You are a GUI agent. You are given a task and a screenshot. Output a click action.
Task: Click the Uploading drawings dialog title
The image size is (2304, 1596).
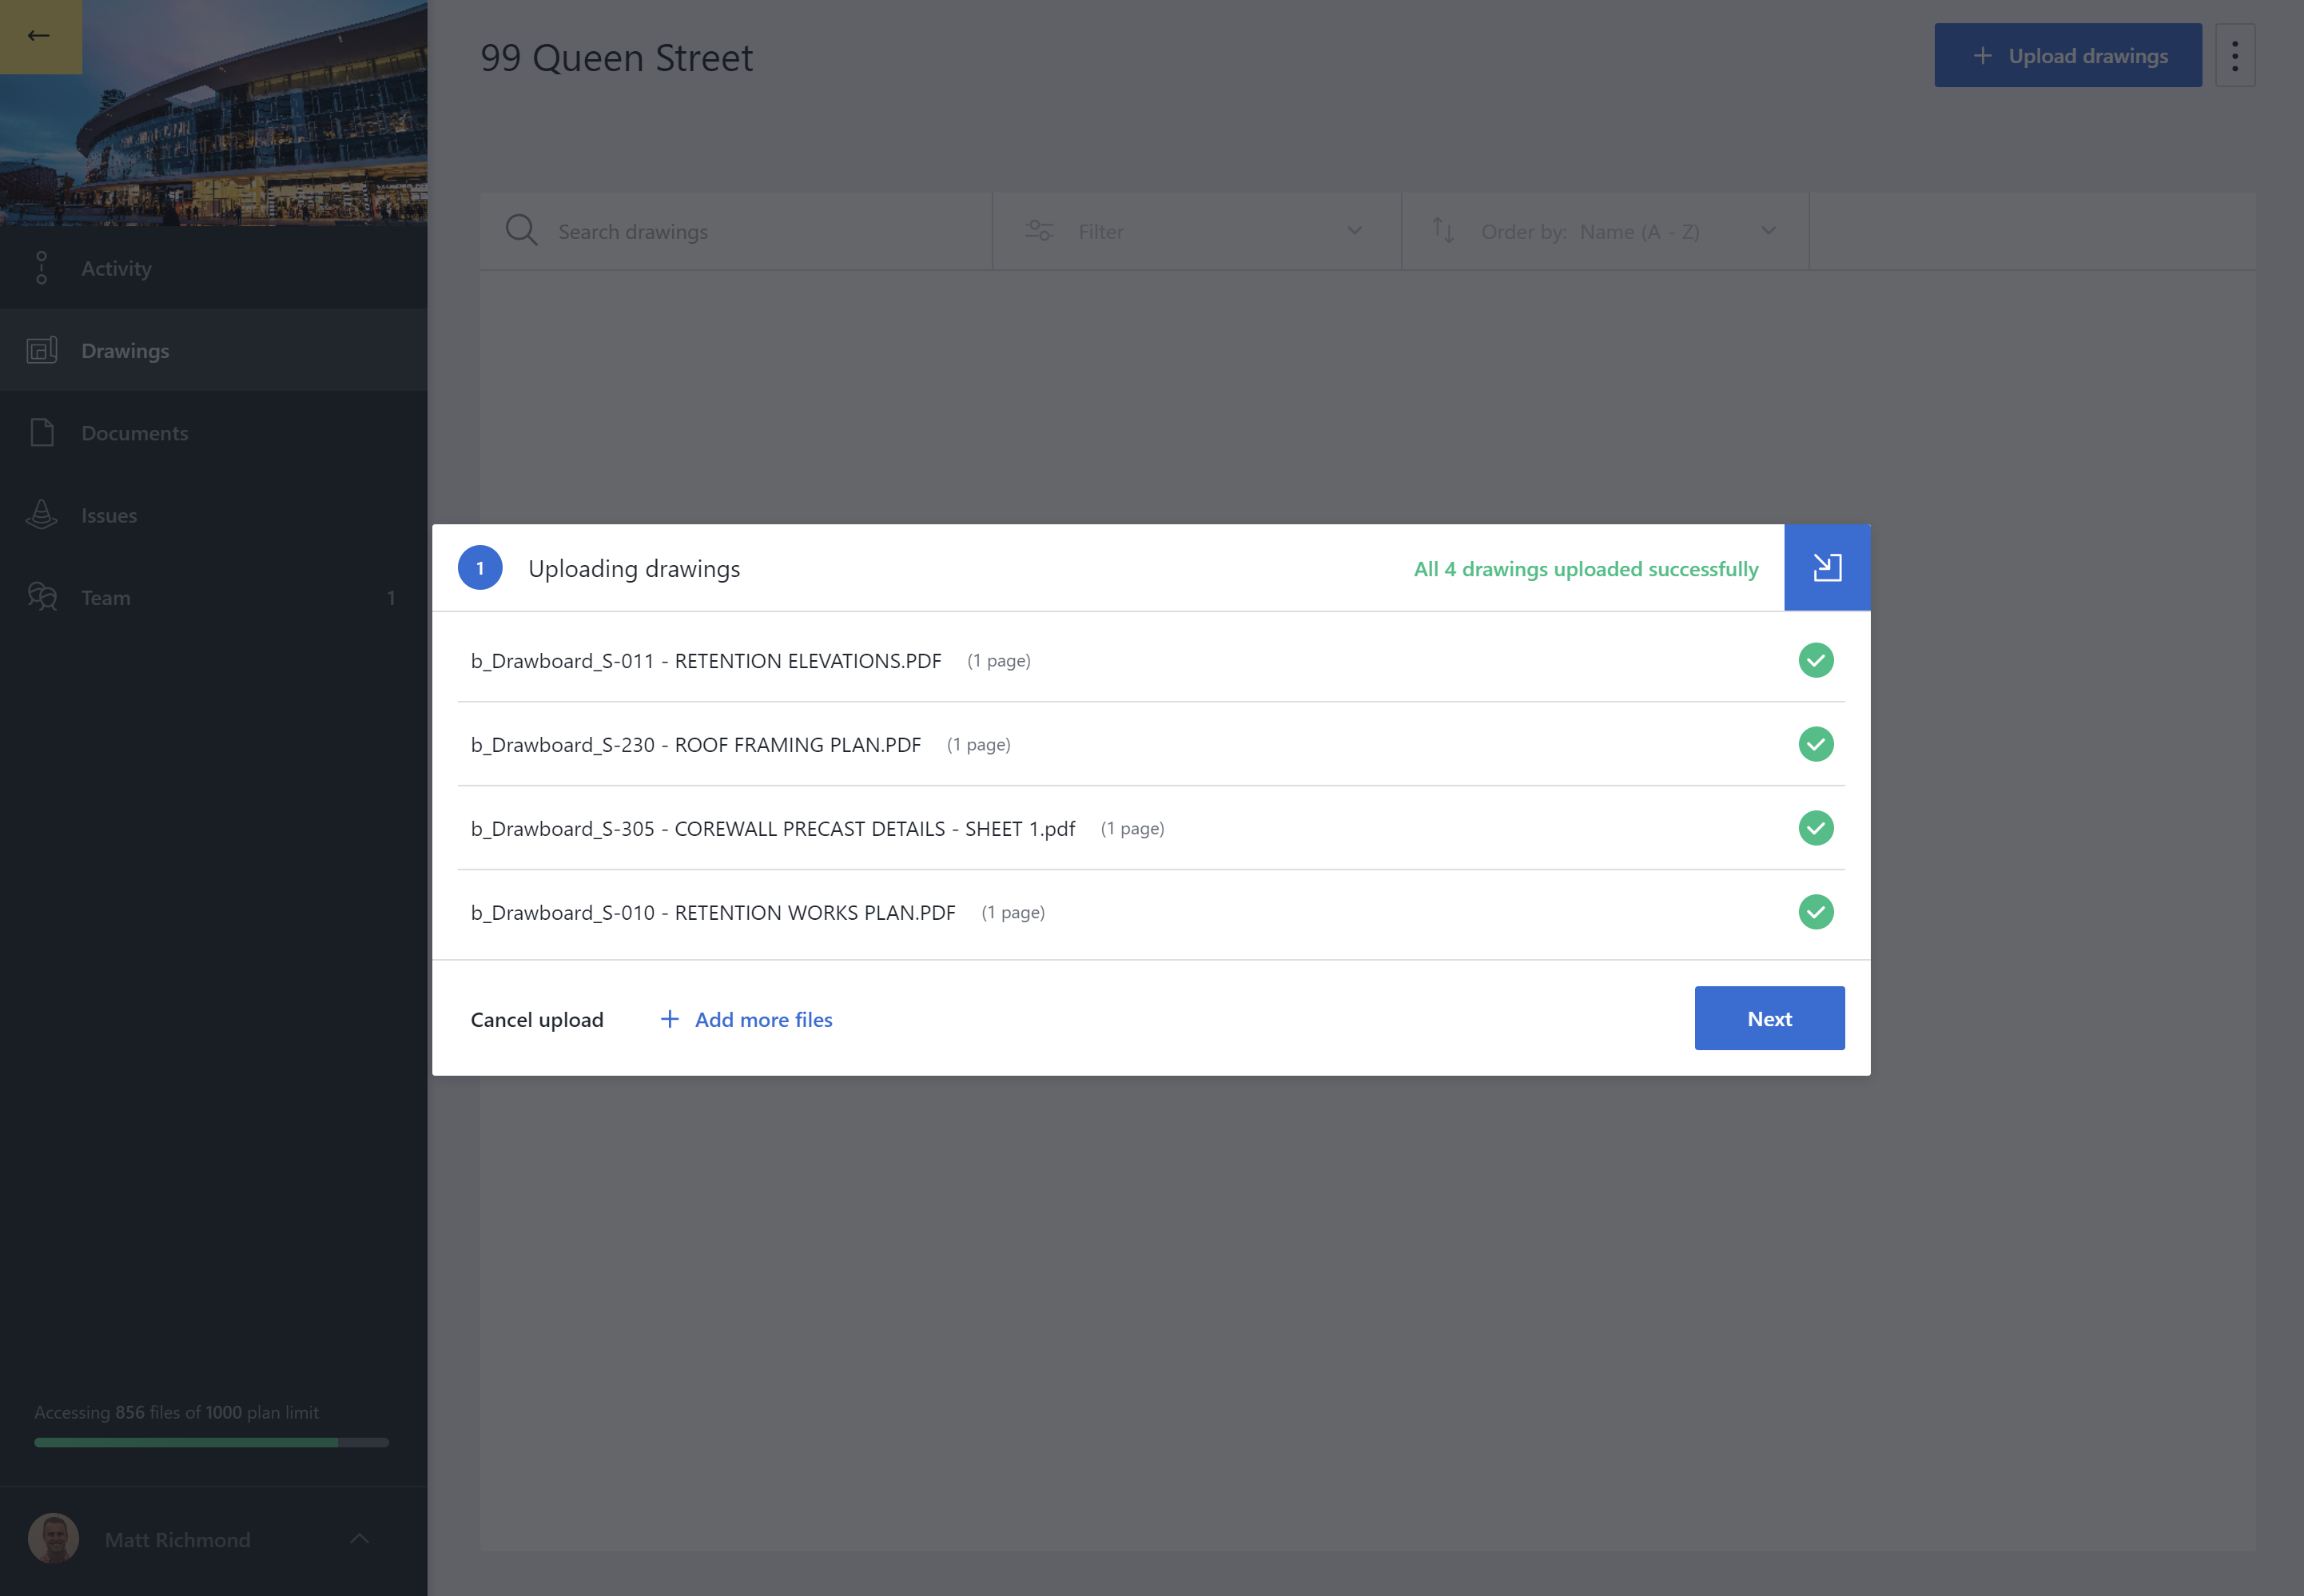pyautogui.click(x=634, y=569)
